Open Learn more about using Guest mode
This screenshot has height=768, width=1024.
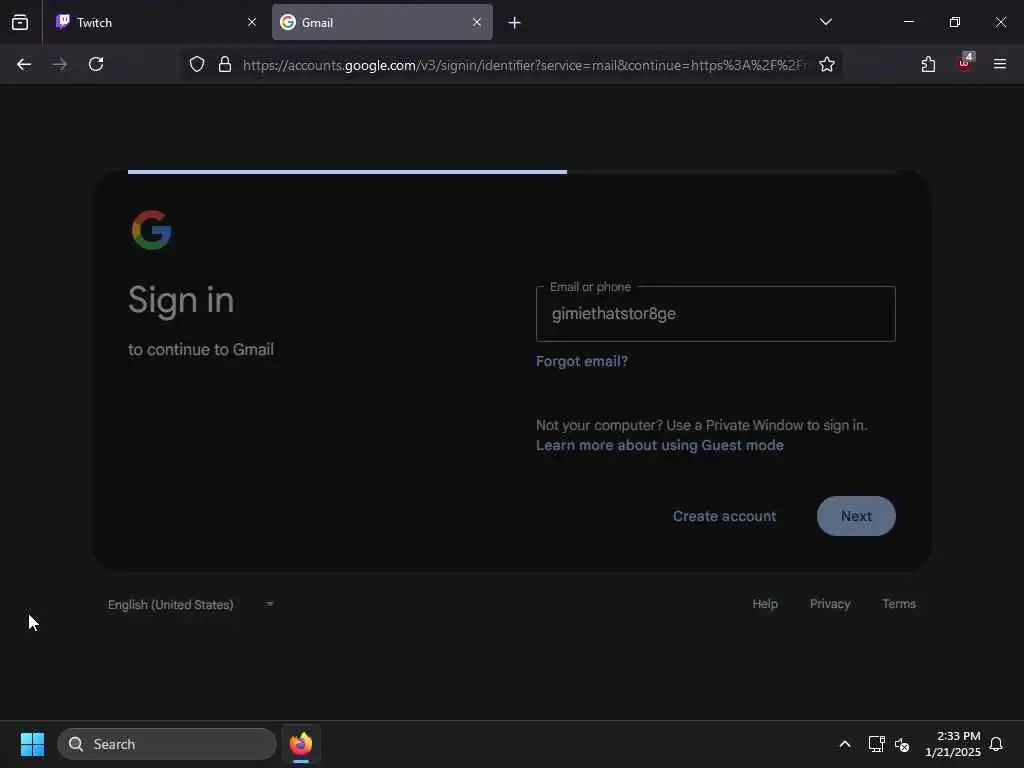click(660, 445)
